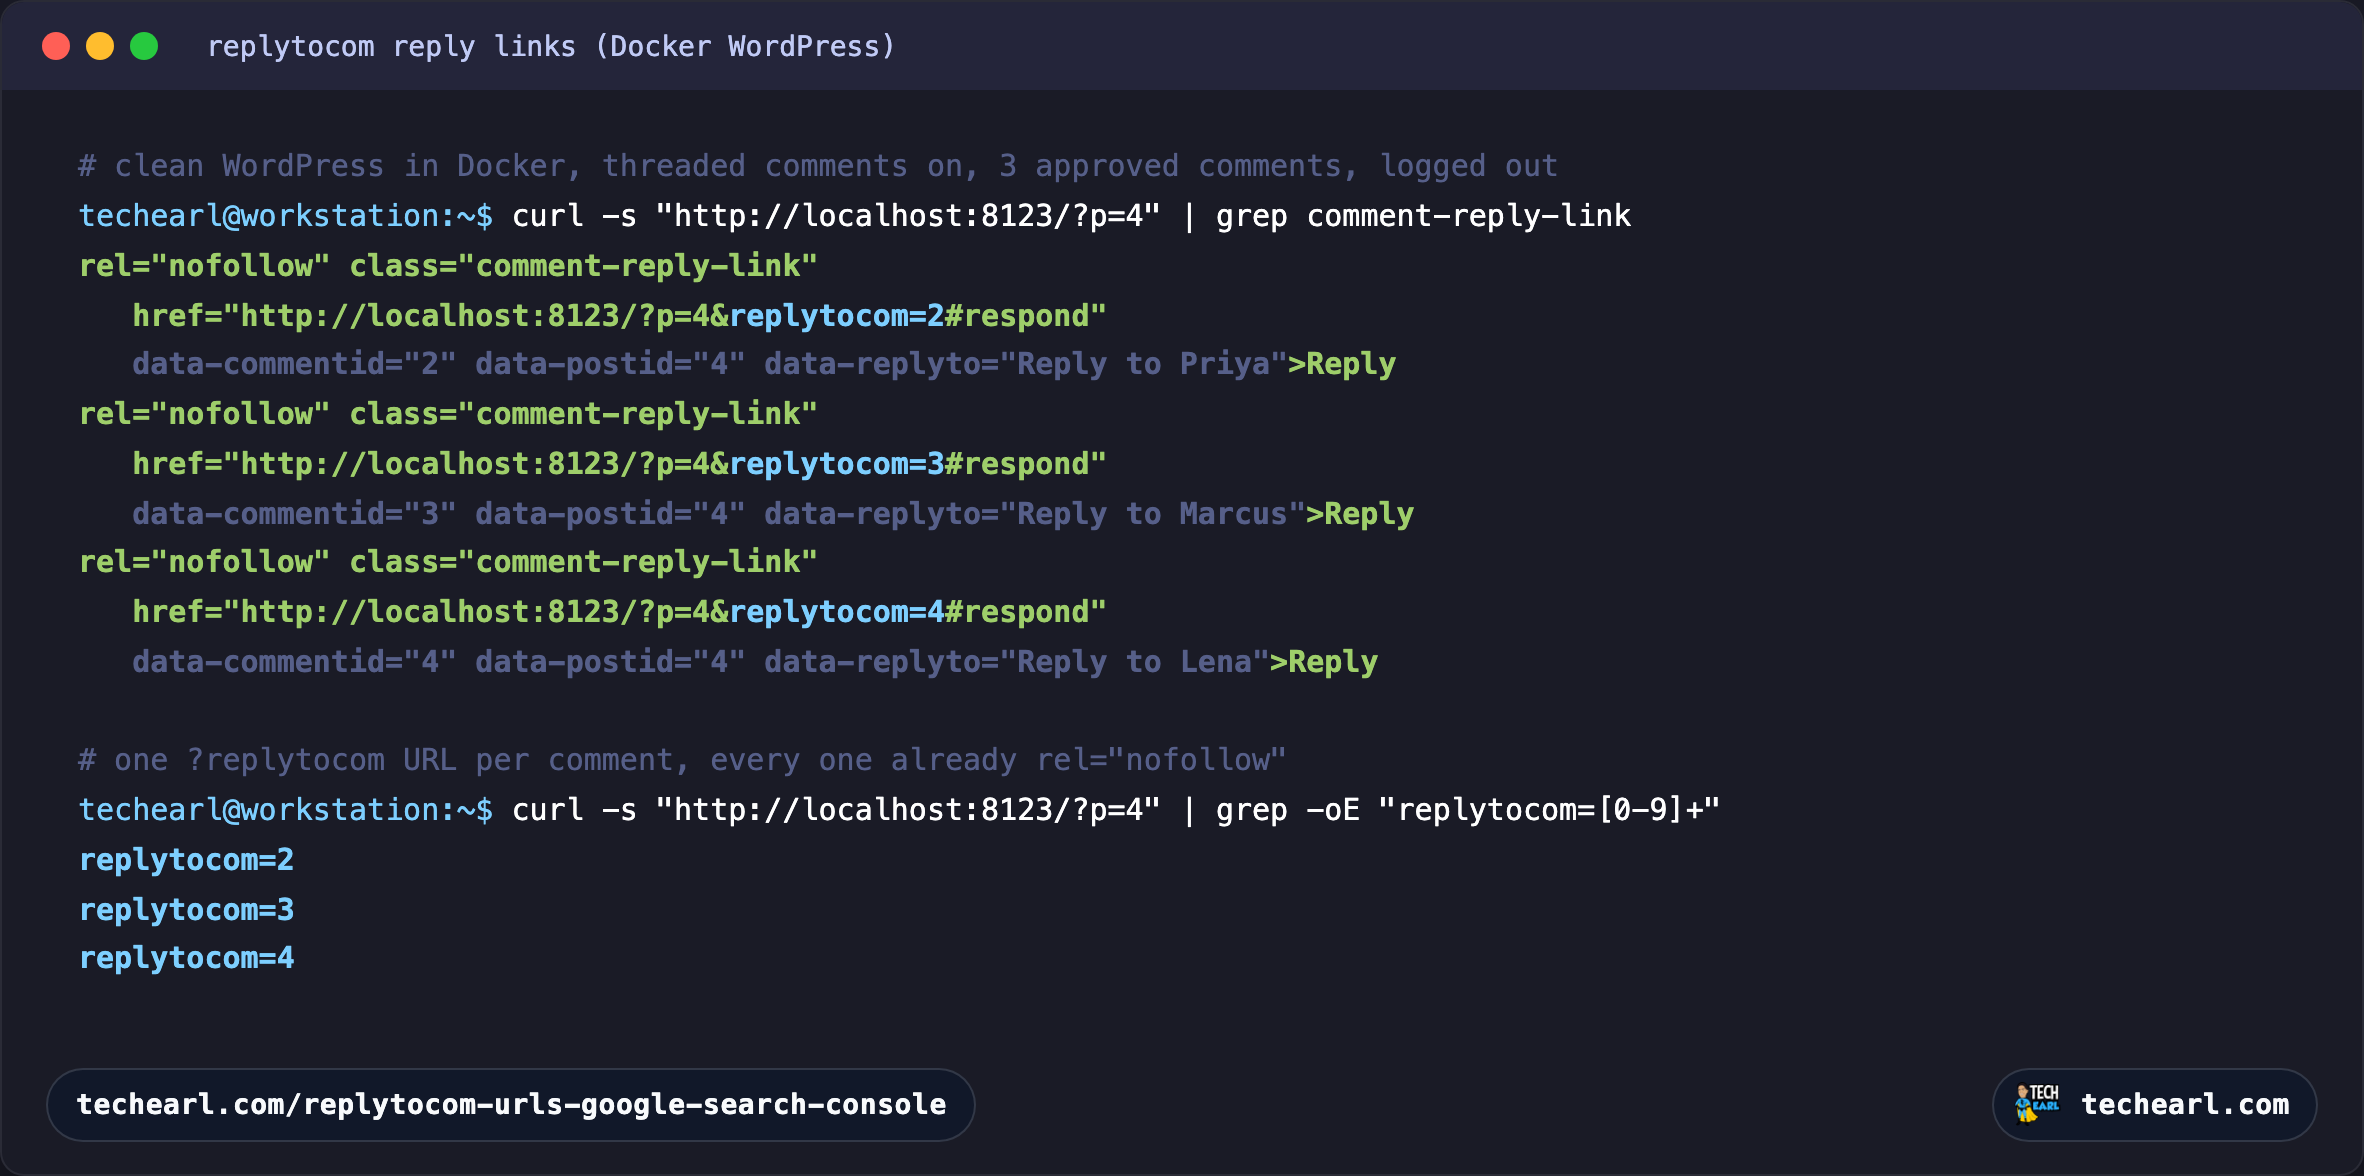The image size is (2364, 1176).
Task: Click the output line 'replytocom=3'
Action: coord(186,910)
